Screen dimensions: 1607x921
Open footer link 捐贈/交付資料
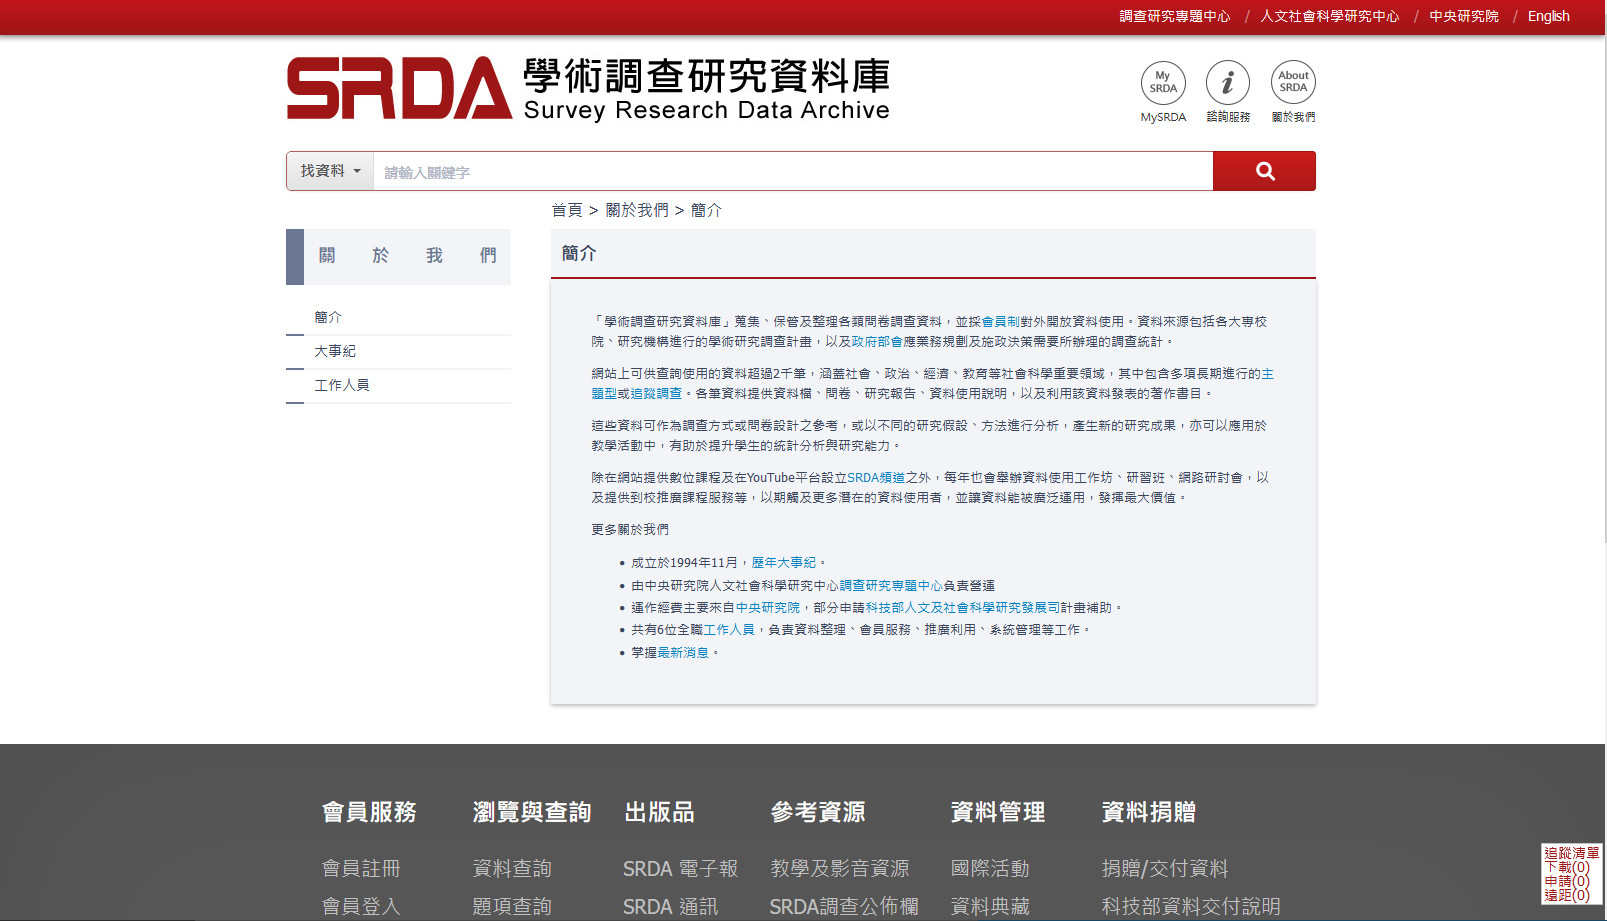1165,869
